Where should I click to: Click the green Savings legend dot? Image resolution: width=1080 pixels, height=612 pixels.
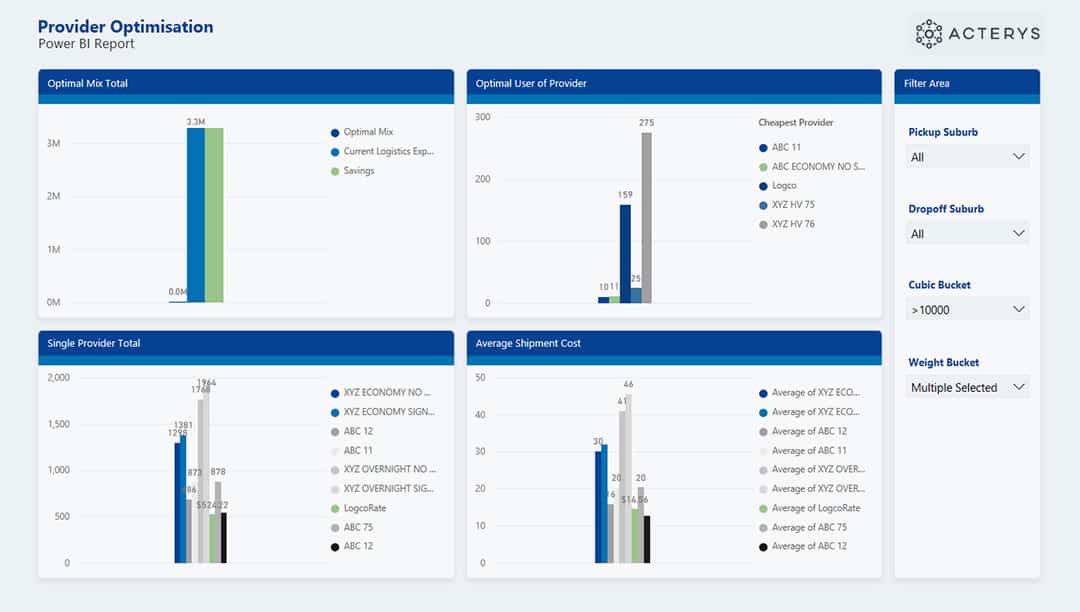click(x=335, y=171)
